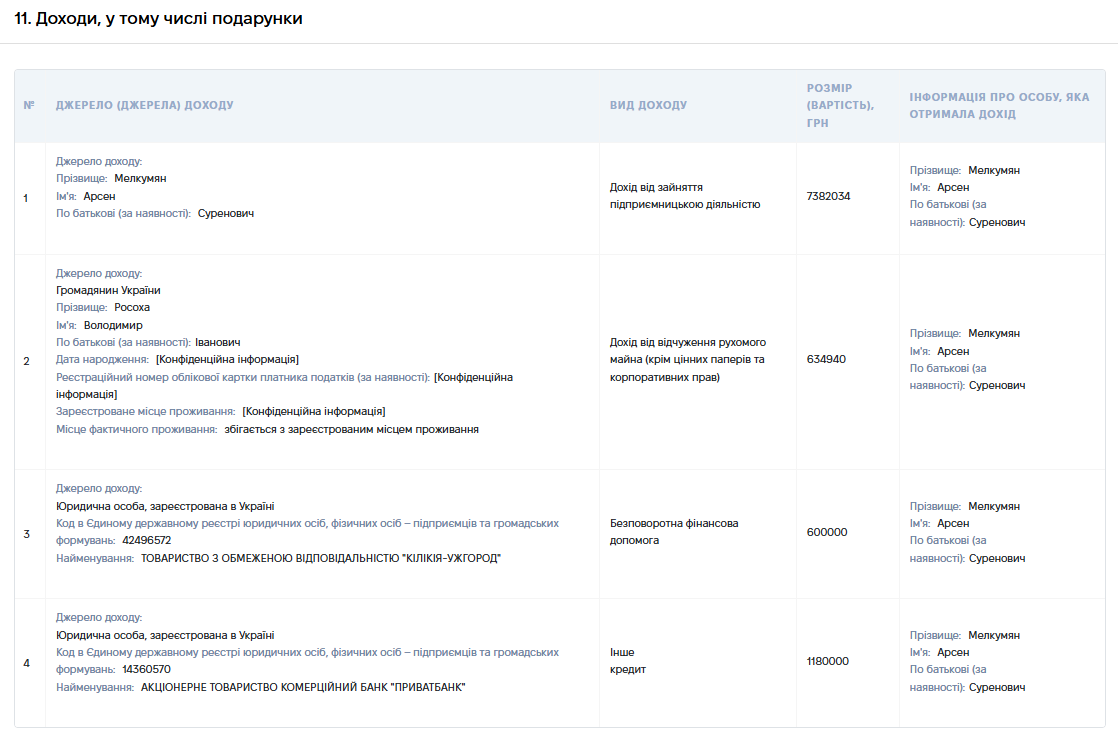
Task: Click the 'Розмір (вартість), грн' column header
Action: point(840,105)
